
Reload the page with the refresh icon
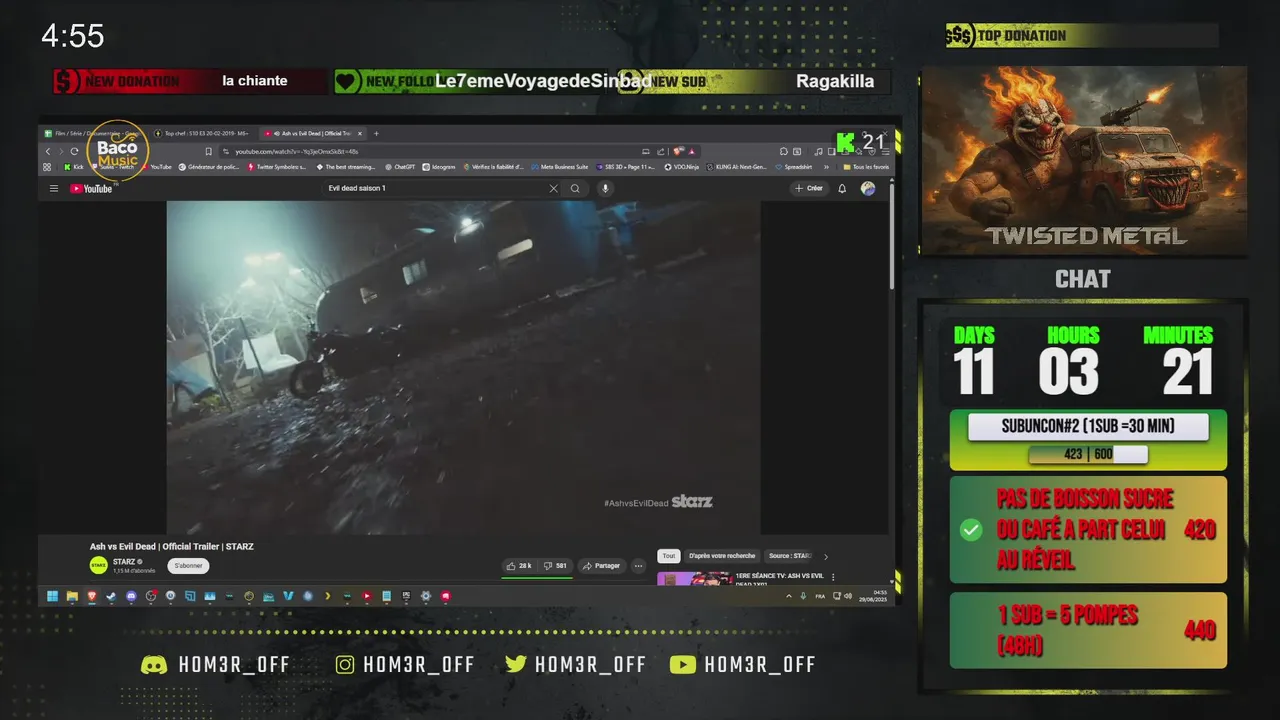pyautogui.click(x=74, y=151)
